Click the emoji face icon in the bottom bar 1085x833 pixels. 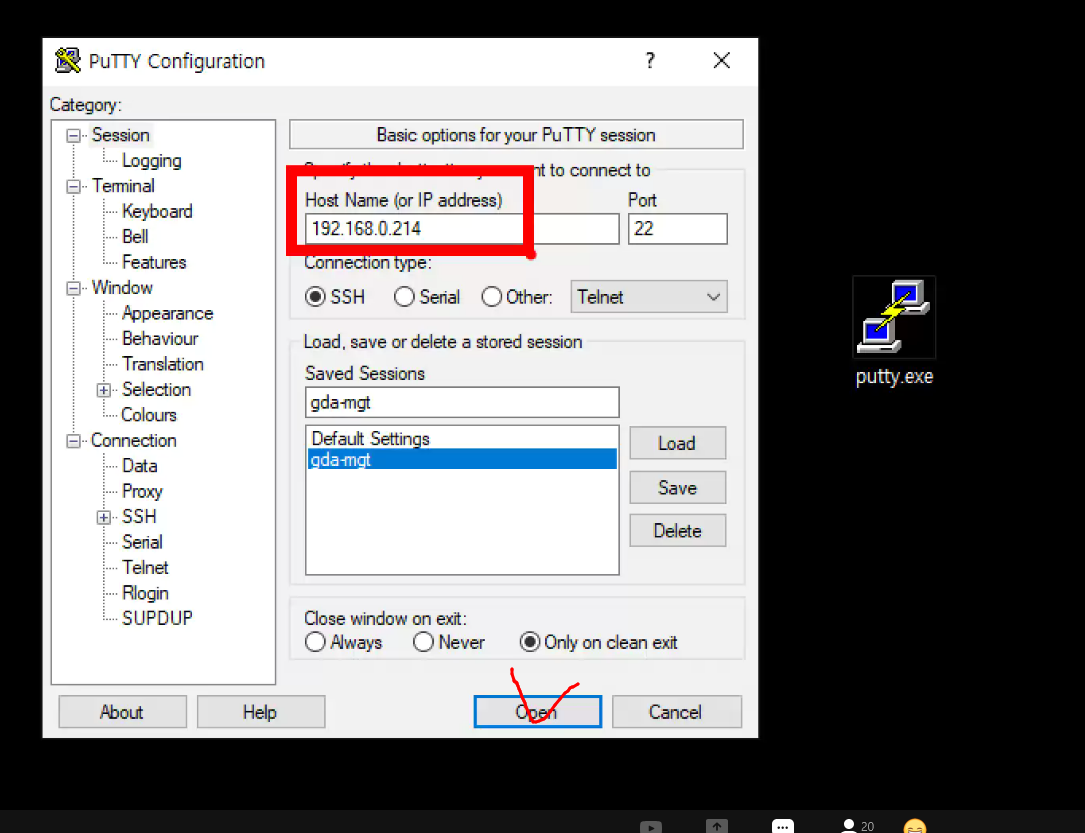pos(915,826)
